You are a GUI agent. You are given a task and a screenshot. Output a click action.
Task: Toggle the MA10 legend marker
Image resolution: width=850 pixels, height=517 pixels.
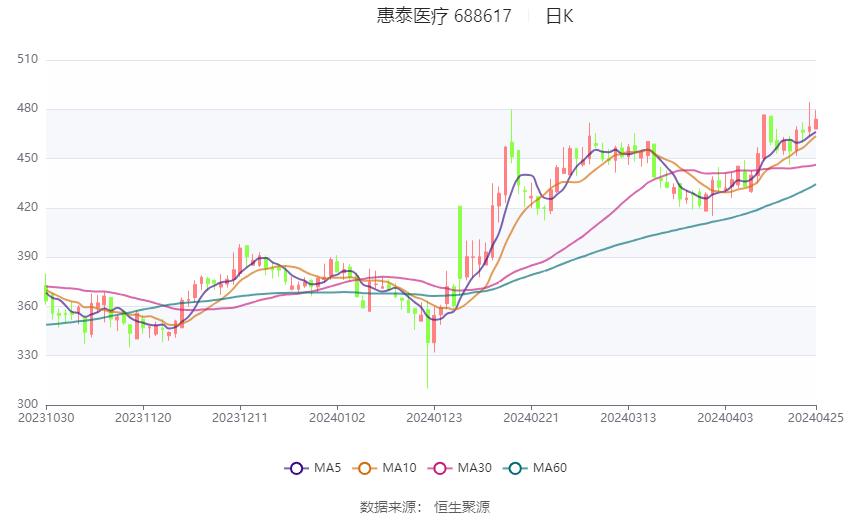click(364, 468)
